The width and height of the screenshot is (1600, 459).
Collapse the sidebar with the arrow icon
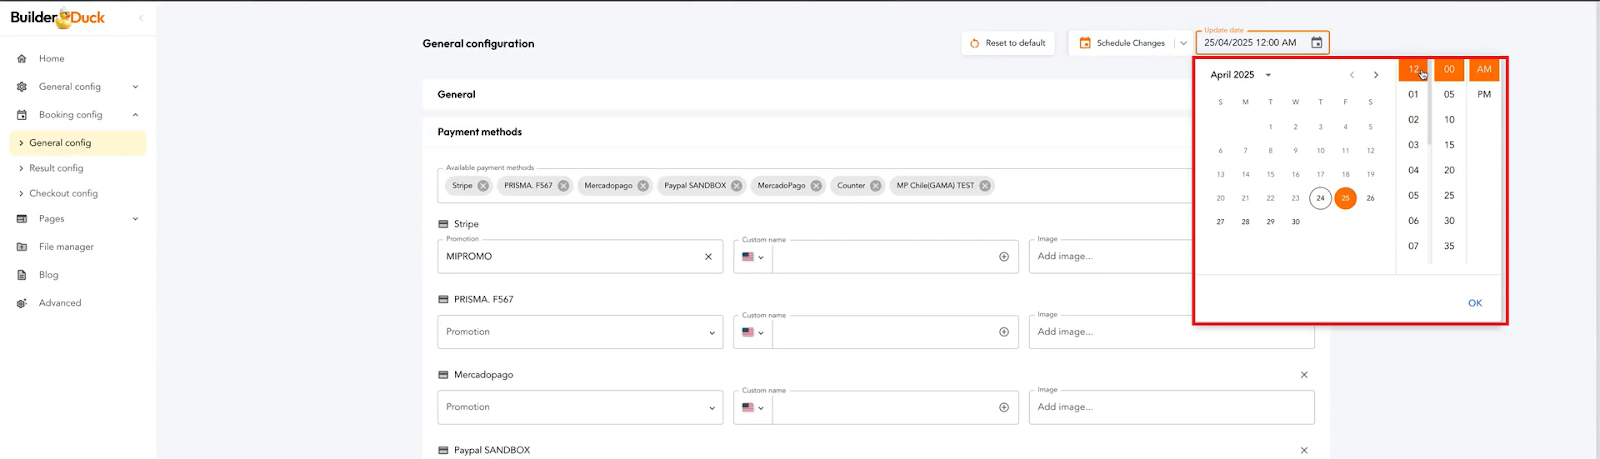point(141,18)
